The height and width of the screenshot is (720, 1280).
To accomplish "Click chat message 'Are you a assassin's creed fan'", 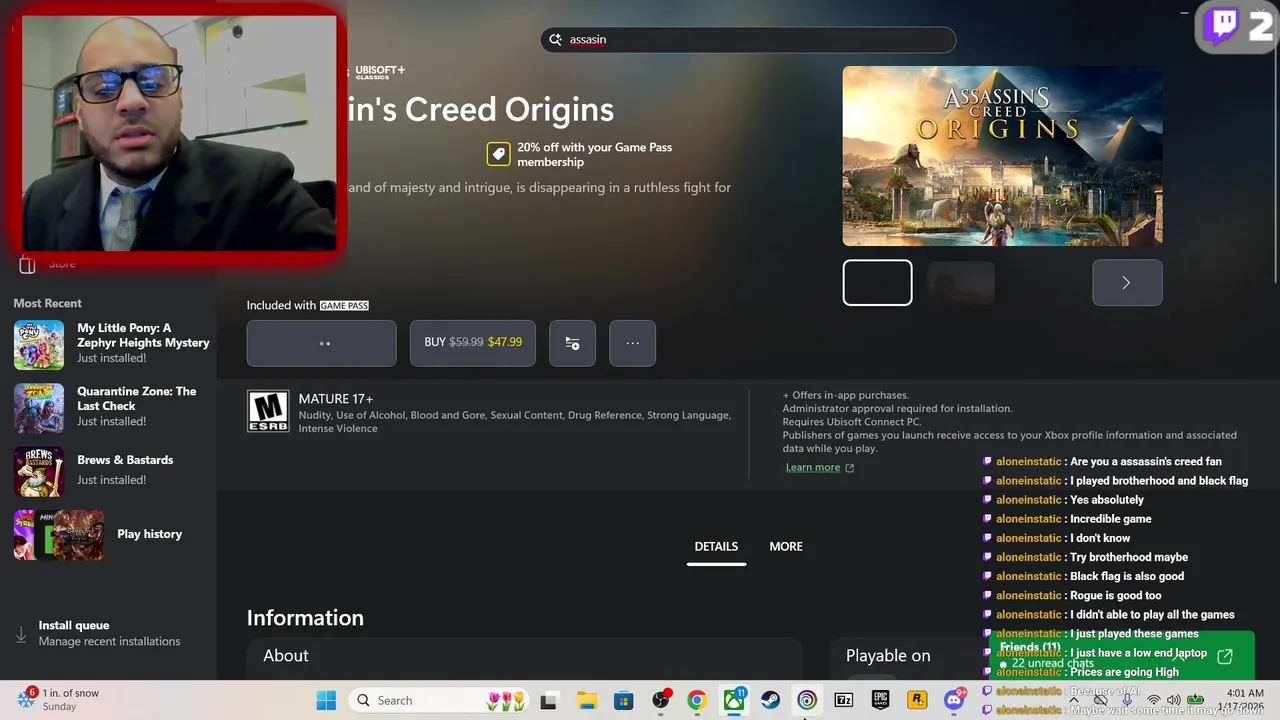I will 1146,462.
